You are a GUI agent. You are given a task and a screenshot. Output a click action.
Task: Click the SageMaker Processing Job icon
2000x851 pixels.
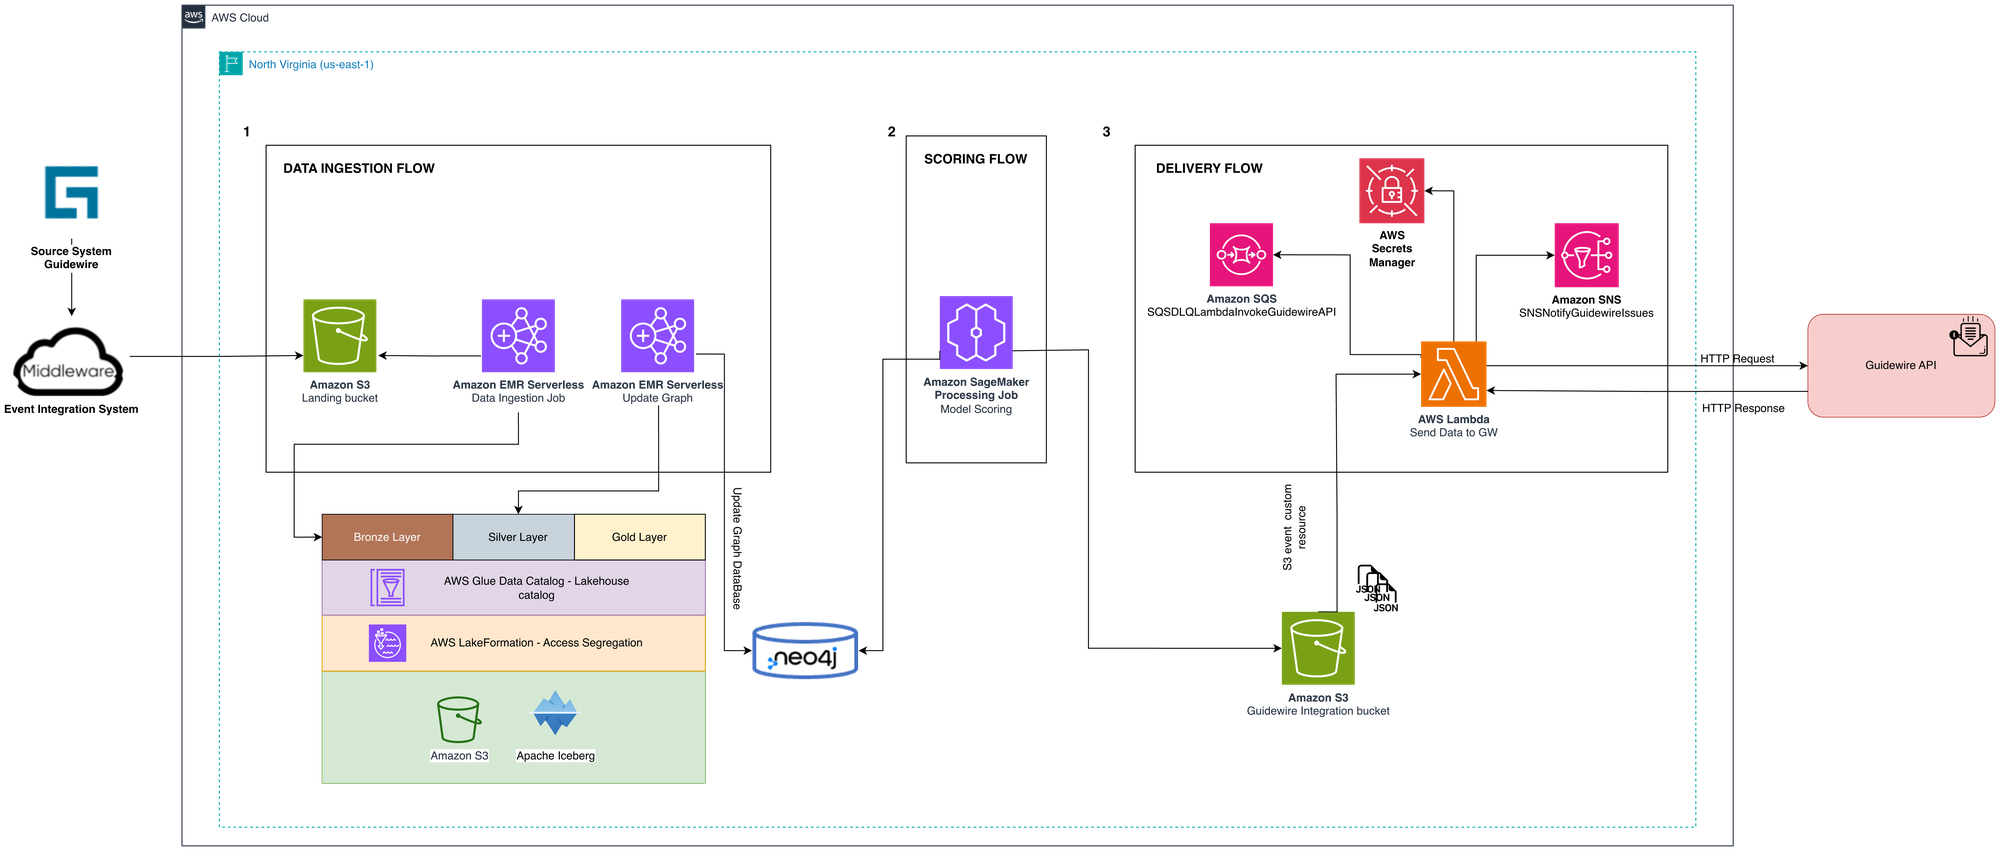pos(976,332)
